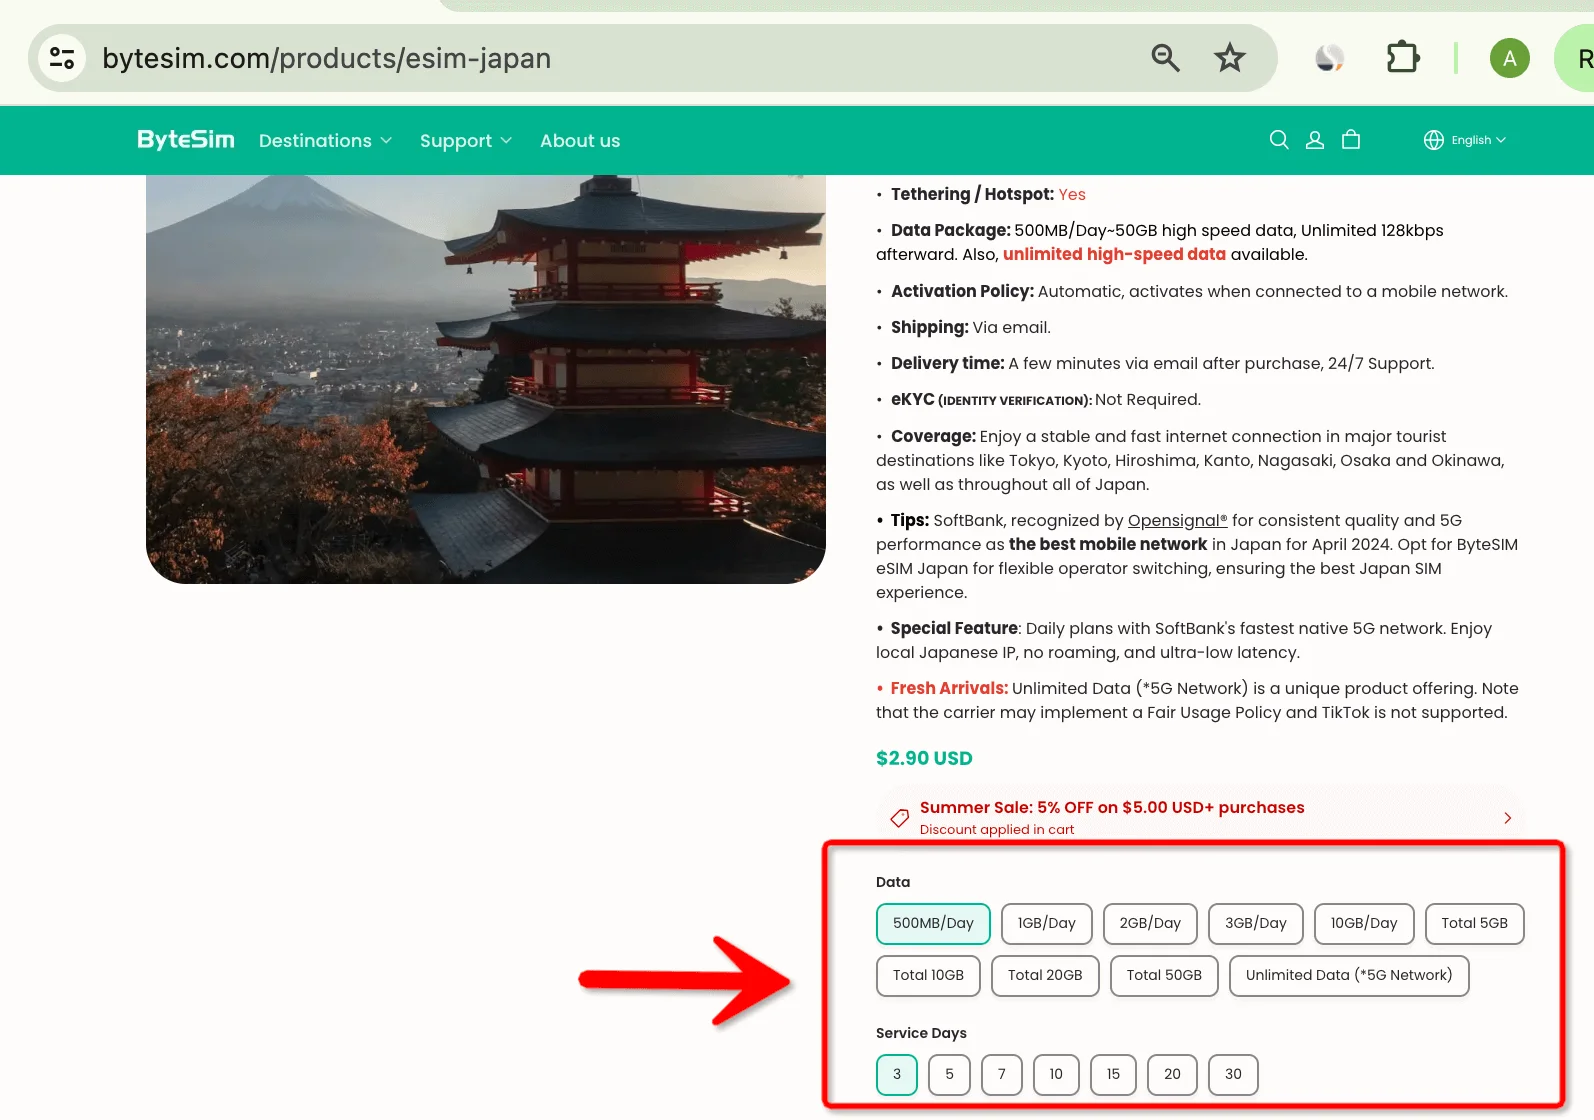Screen dimensions: 1594x1120
Task: Click the 'Discount applied in cart' text
Action: pyautogui.click(x=997, y=830)
